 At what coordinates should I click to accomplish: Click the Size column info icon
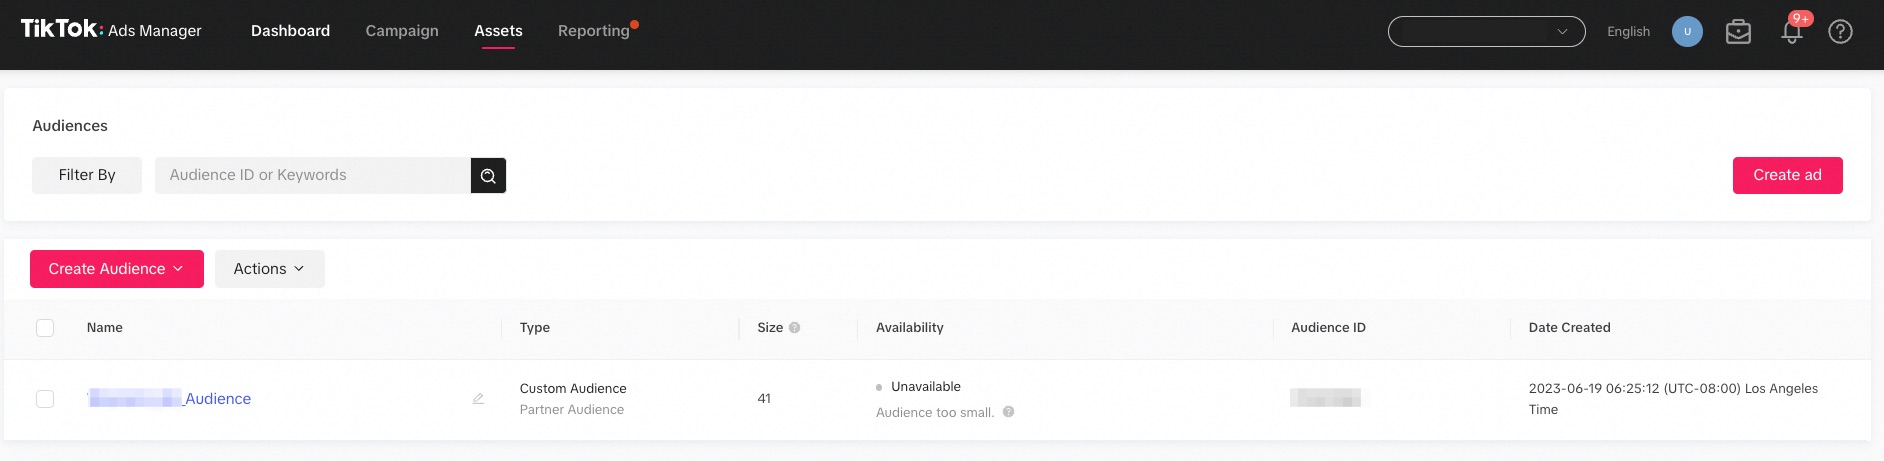(794, 327)
